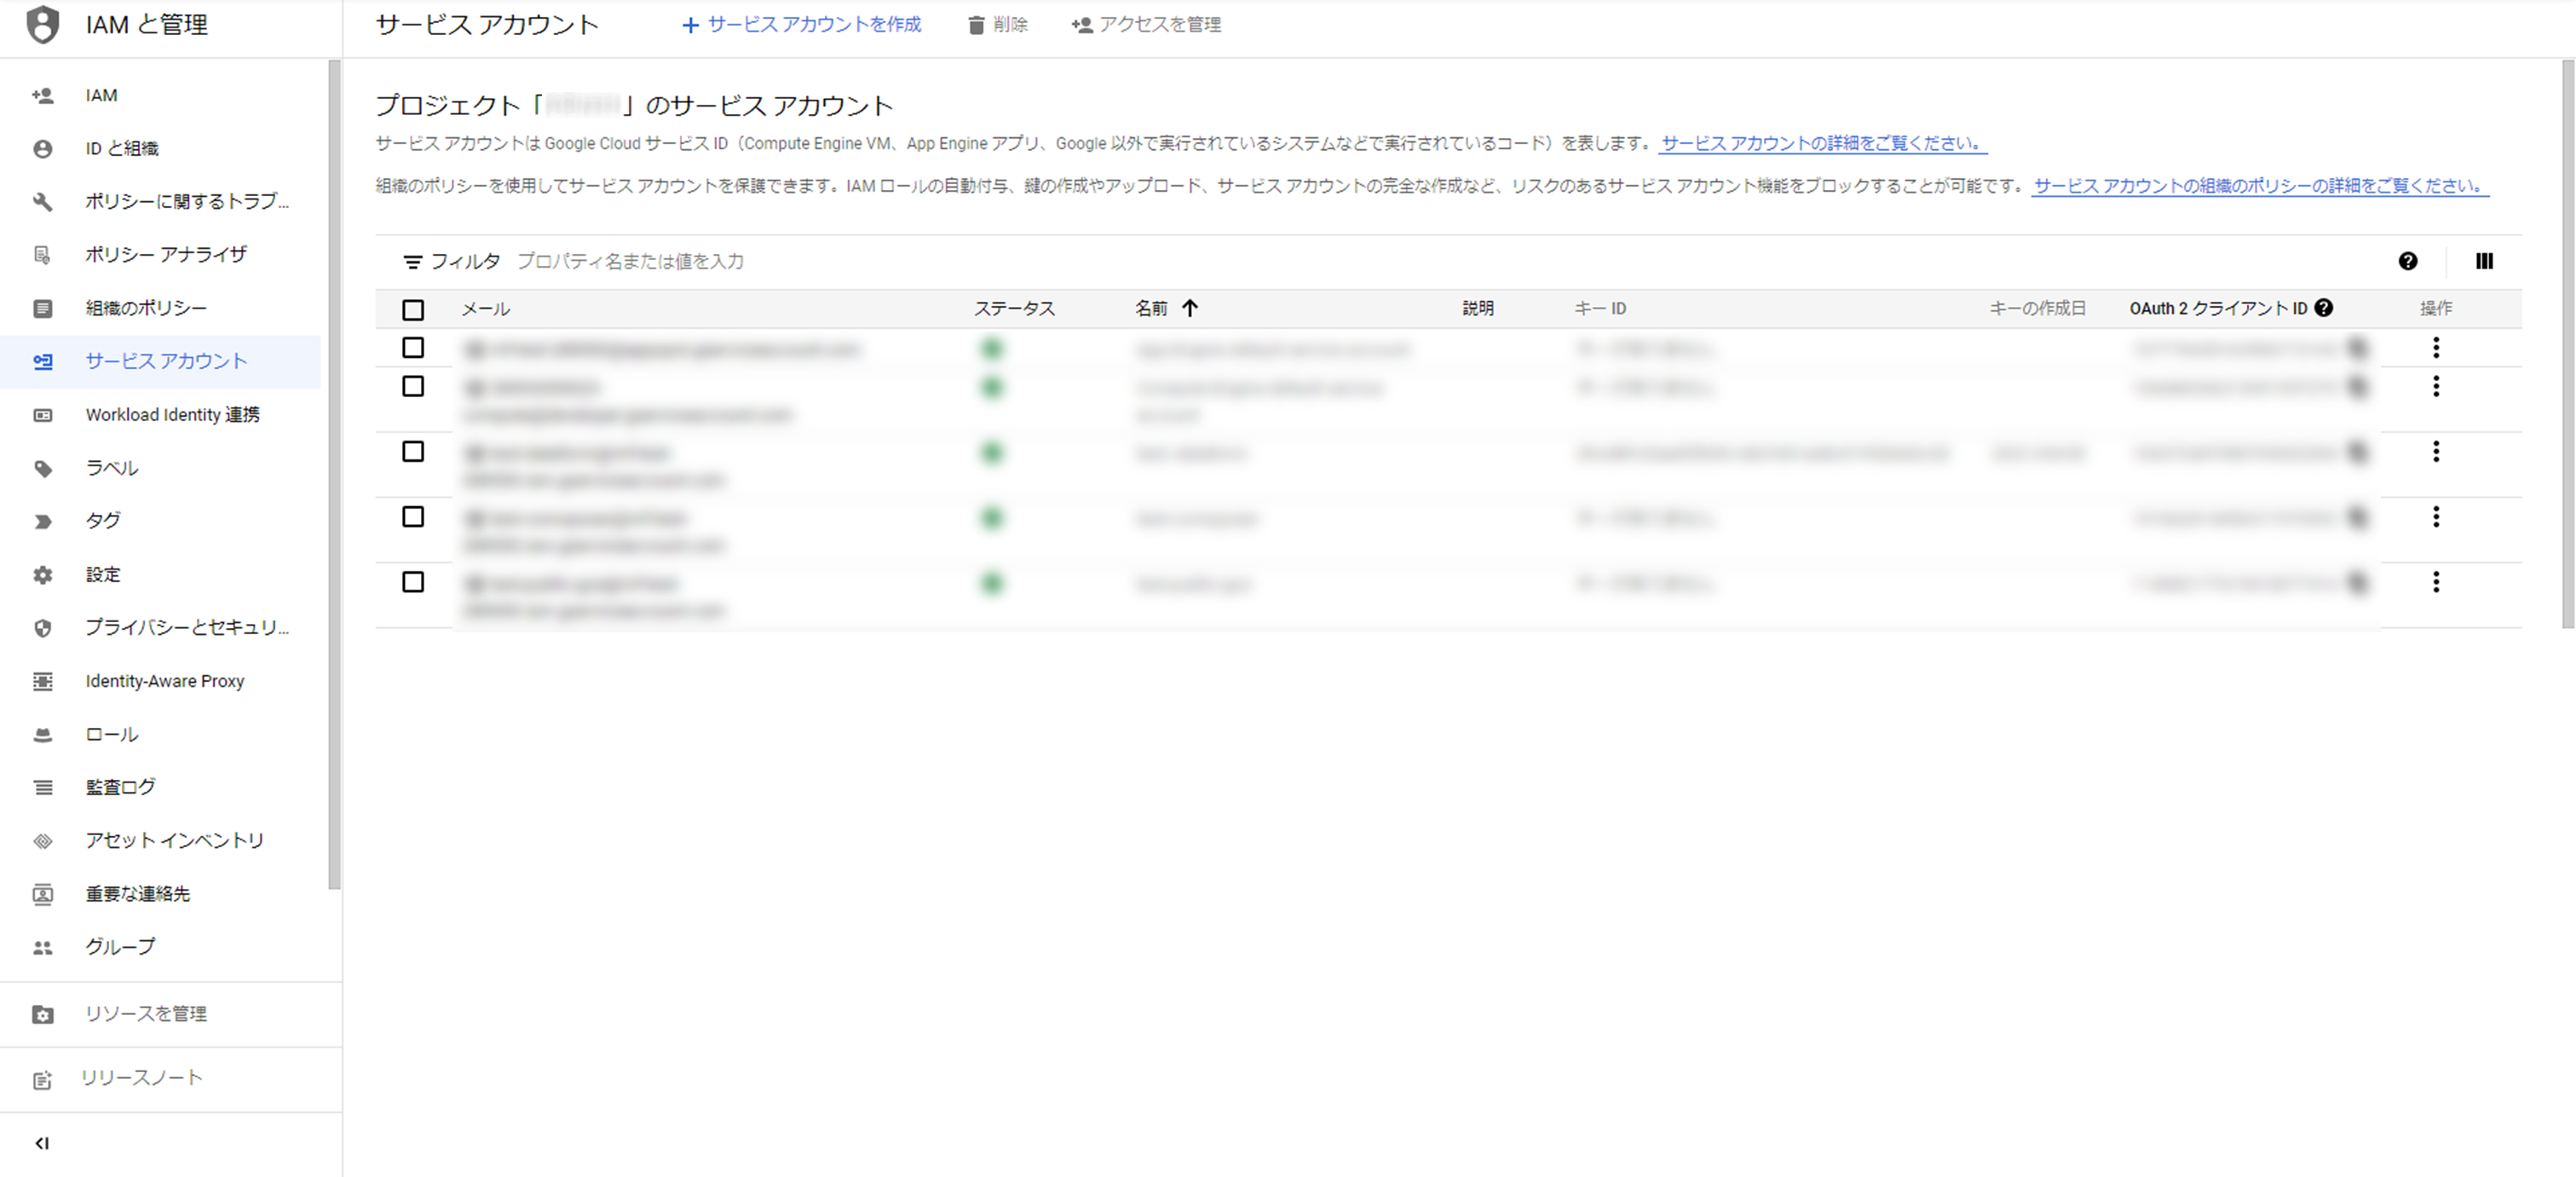The image size is (2576, 1177).
Task: Click サービス アカウントを作成
Action: pyautogui.click(x=802, y=25)
